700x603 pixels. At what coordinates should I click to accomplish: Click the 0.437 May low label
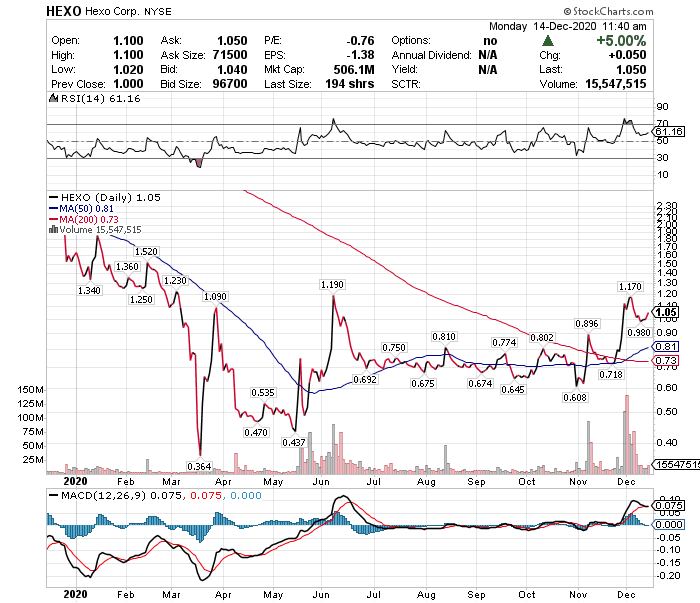[294, 443]
